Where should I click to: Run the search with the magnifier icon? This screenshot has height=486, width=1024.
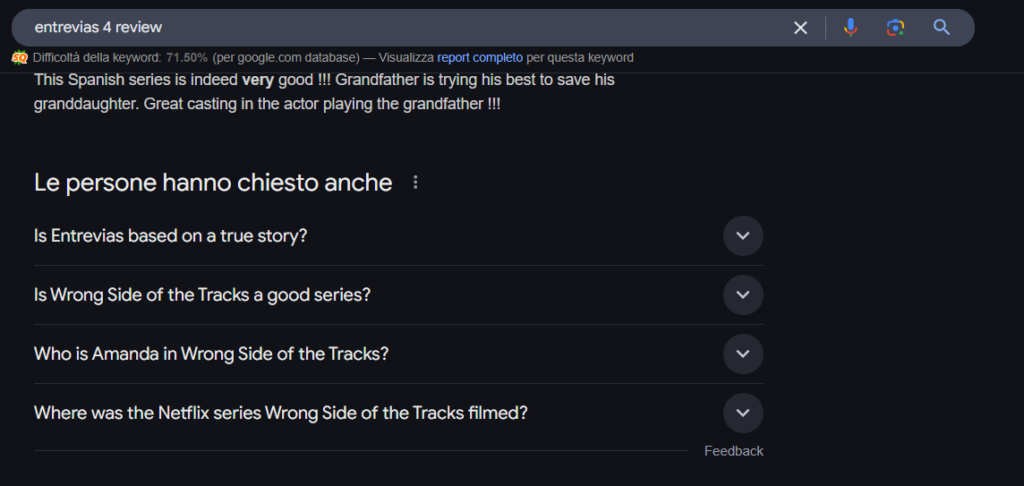(941, 27)
